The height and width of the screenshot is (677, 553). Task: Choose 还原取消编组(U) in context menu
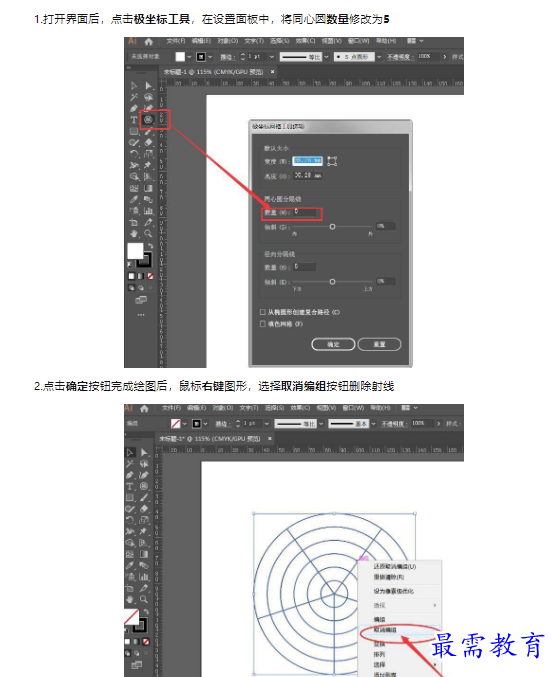click(x=395, y=566)
